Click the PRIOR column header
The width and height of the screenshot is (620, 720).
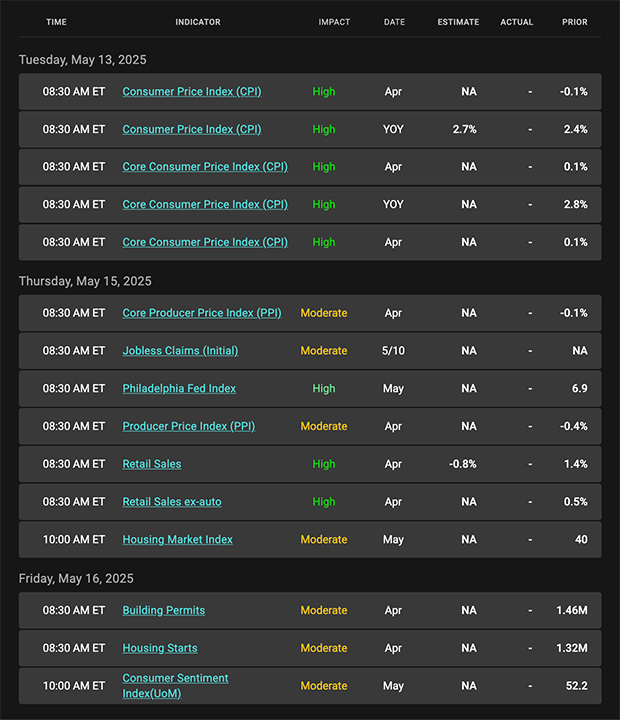coord(575,22)
